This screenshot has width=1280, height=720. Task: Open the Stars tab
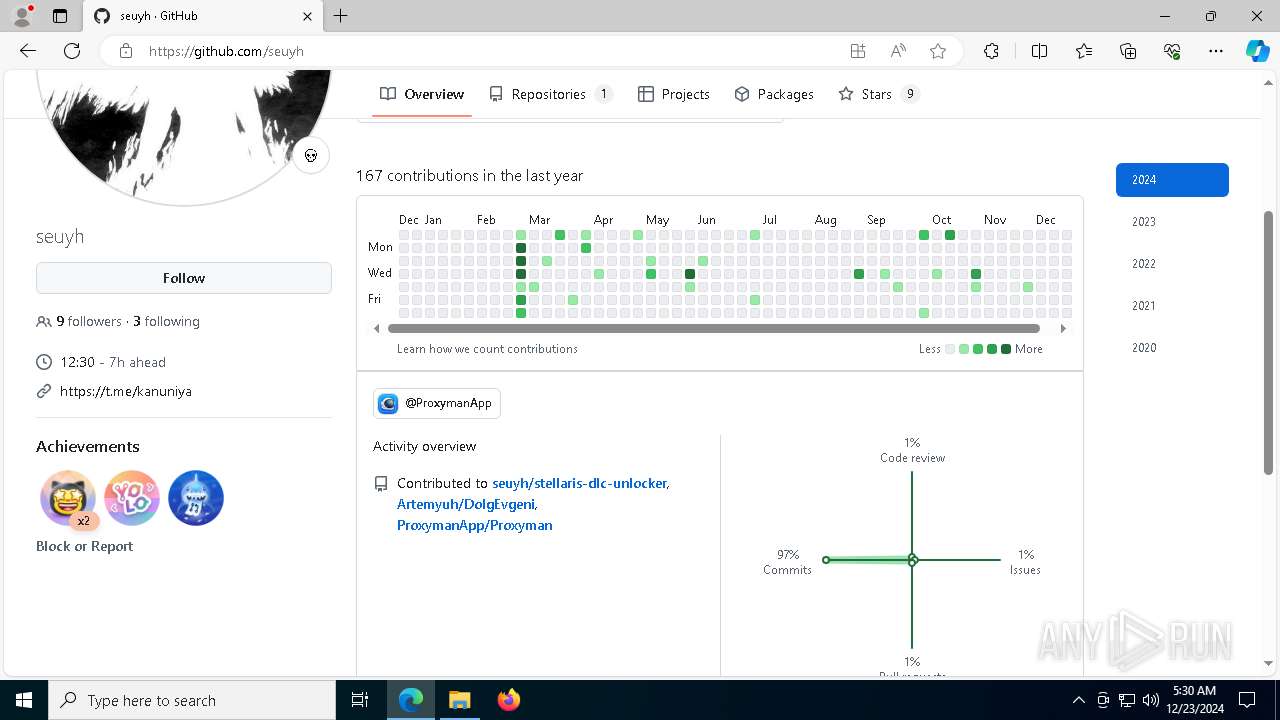click(x=878, y=94)
